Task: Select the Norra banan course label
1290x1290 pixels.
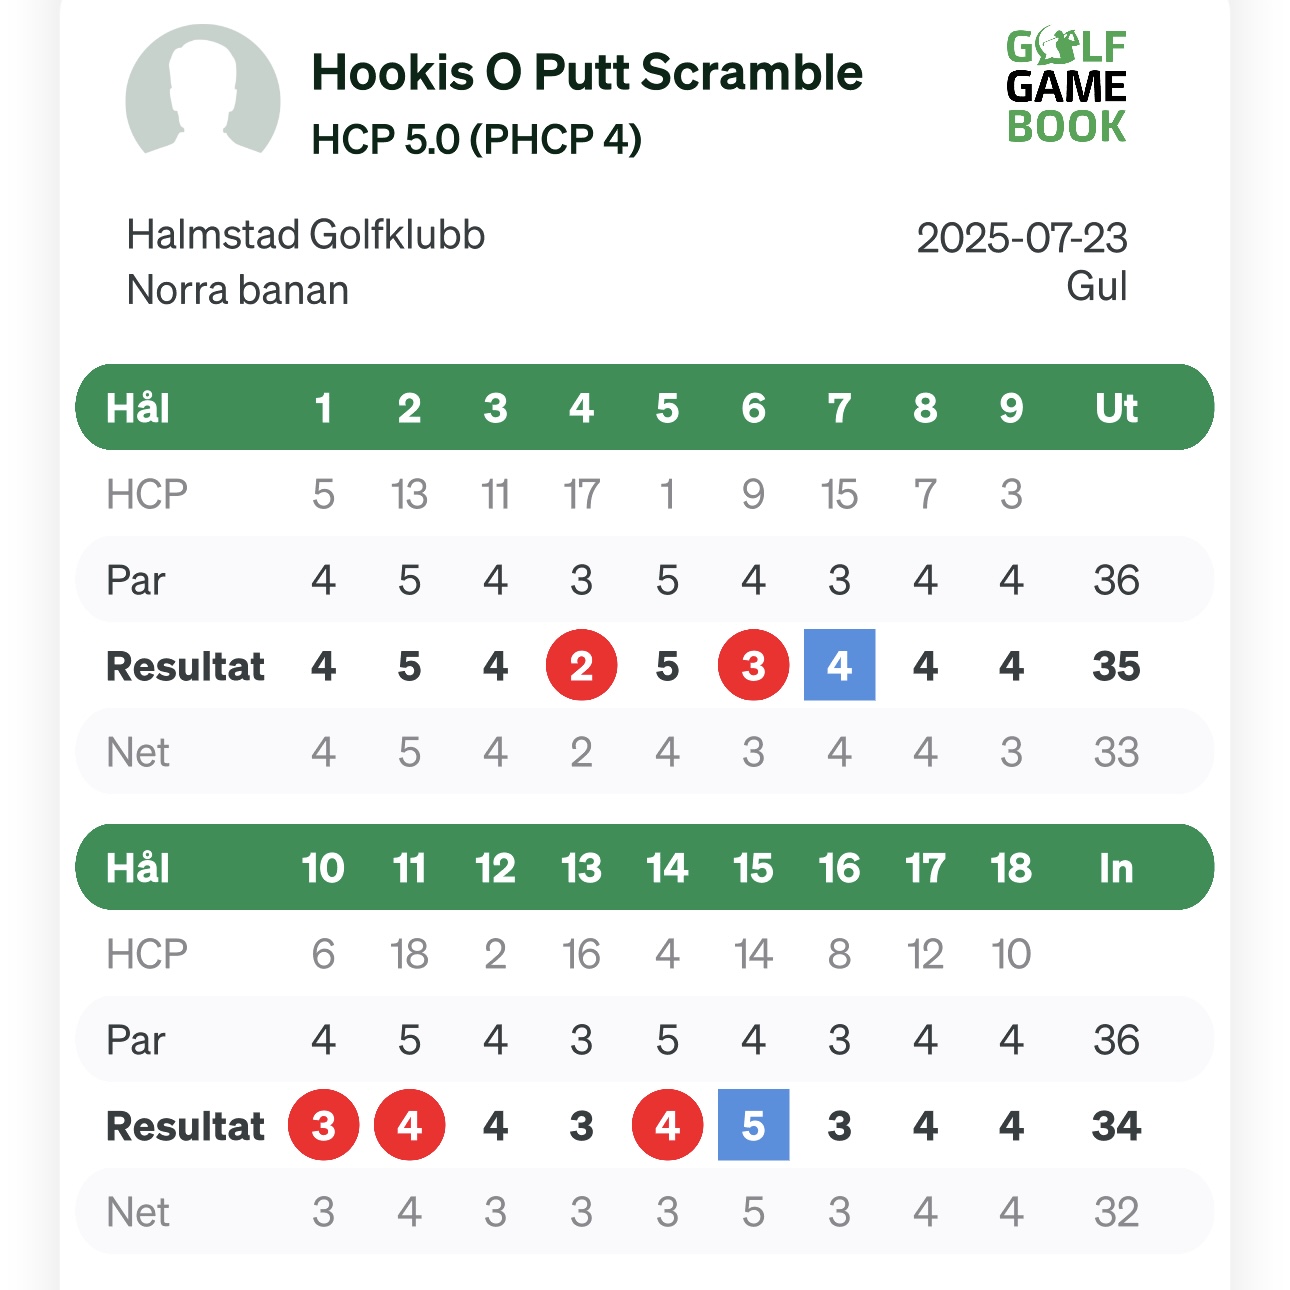Action: click(238, 290)
